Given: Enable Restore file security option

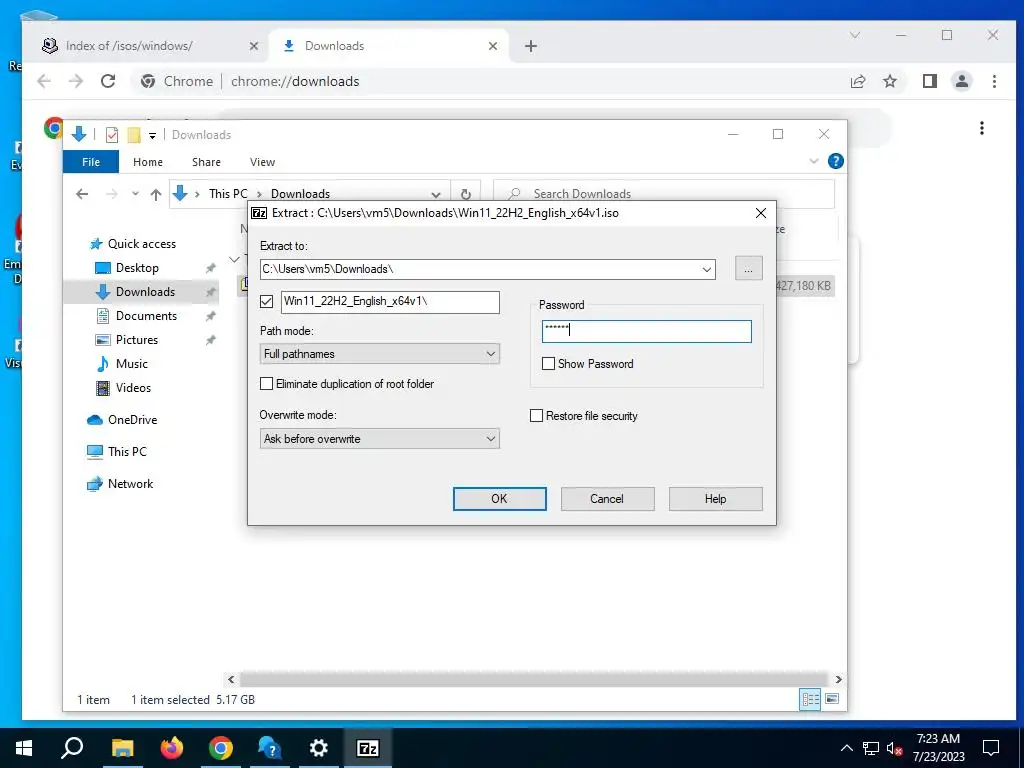Looking at the screenshot, I should pos(536,416).
